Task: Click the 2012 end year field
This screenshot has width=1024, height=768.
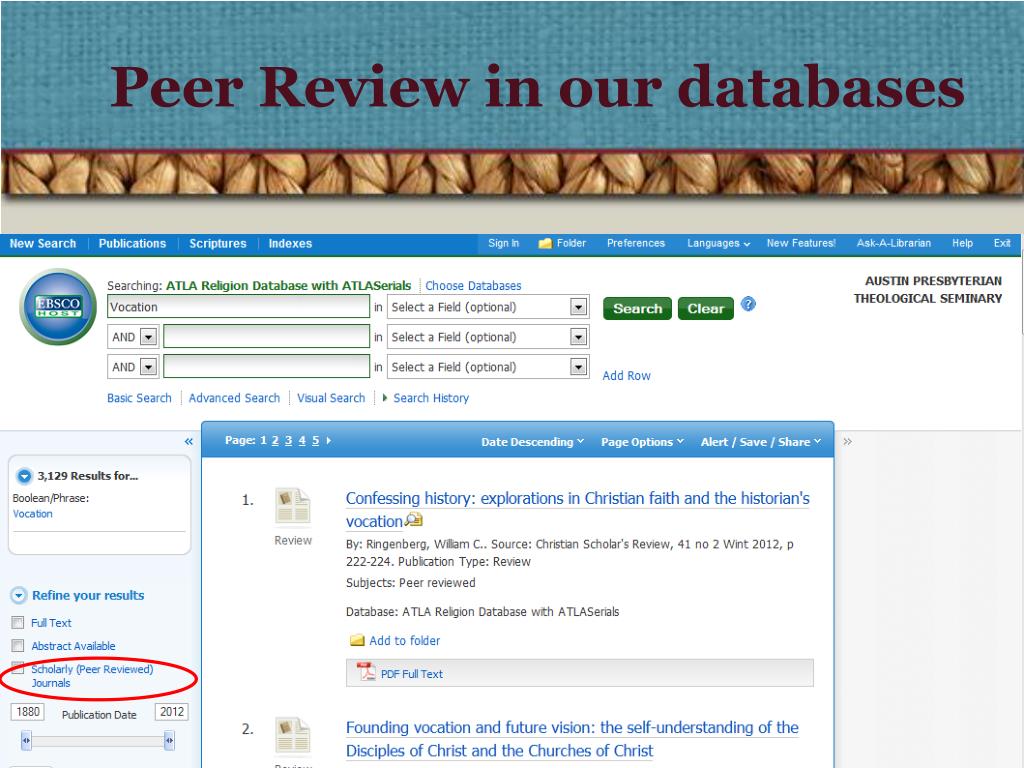Action: tap(172, 712)
